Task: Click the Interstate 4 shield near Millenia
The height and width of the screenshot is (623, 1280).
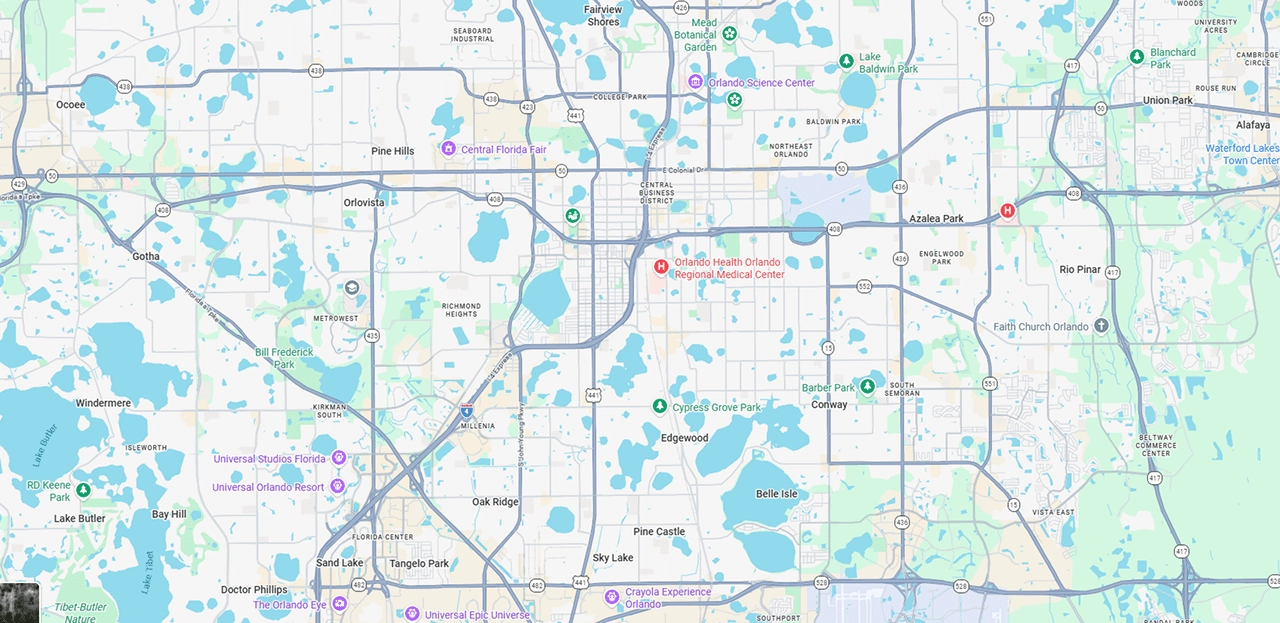Action: coord(466,410)
